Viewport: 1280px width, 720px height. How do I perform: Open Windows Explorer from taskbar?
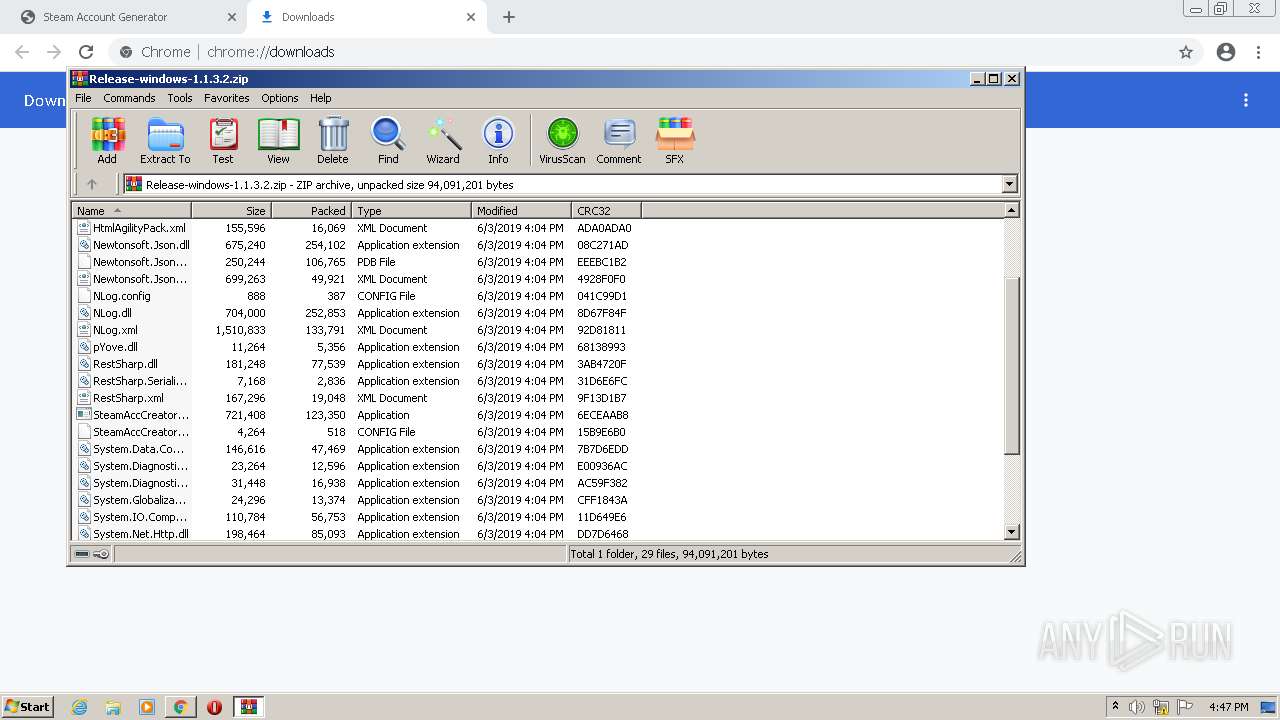pos(113,707)
